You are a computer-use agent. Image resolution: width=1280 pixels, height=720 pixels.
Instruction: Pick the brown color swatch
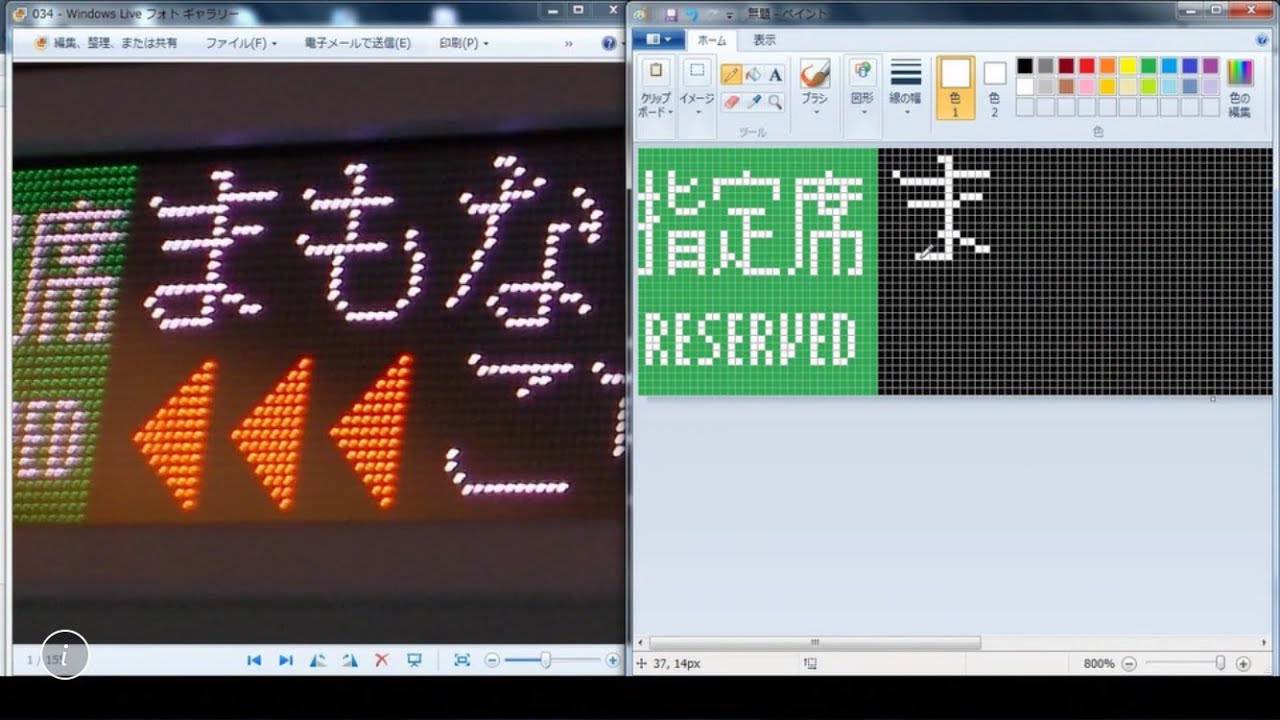point(1066,86)
